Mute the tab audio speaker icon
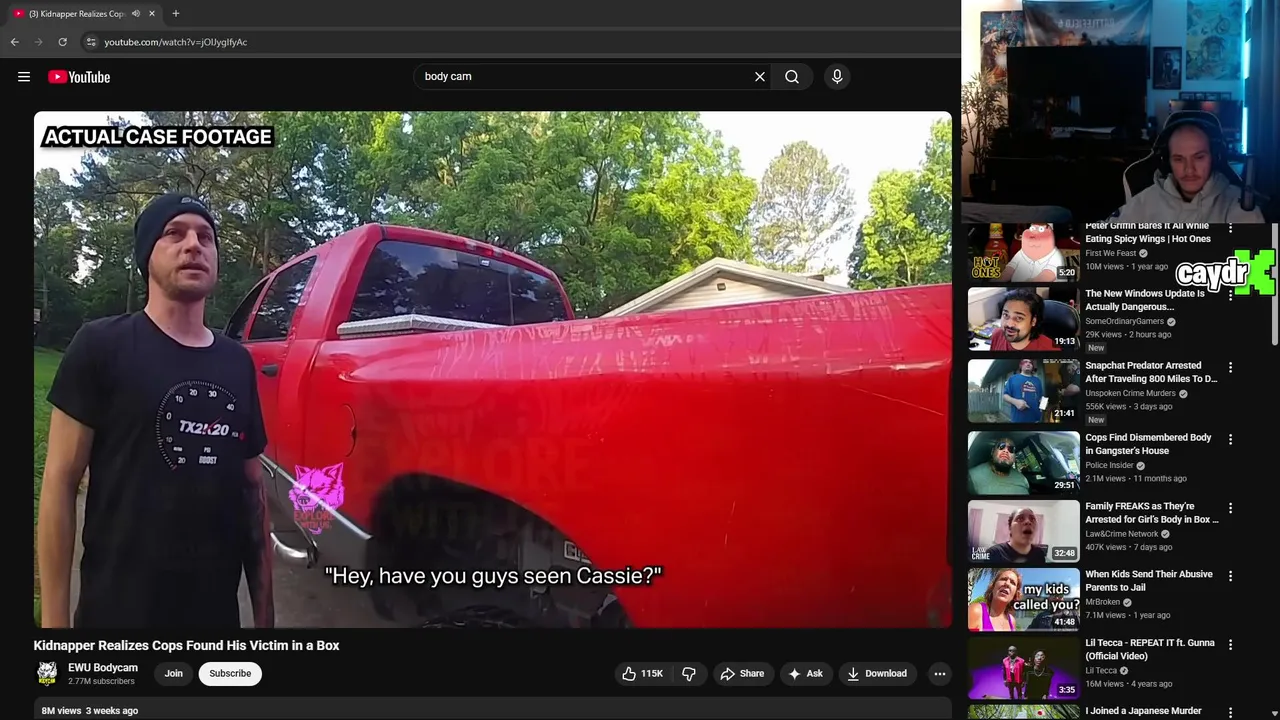The width and height of the screenshot is (1280, 720). pyautogui.click(x=135, y=14)
